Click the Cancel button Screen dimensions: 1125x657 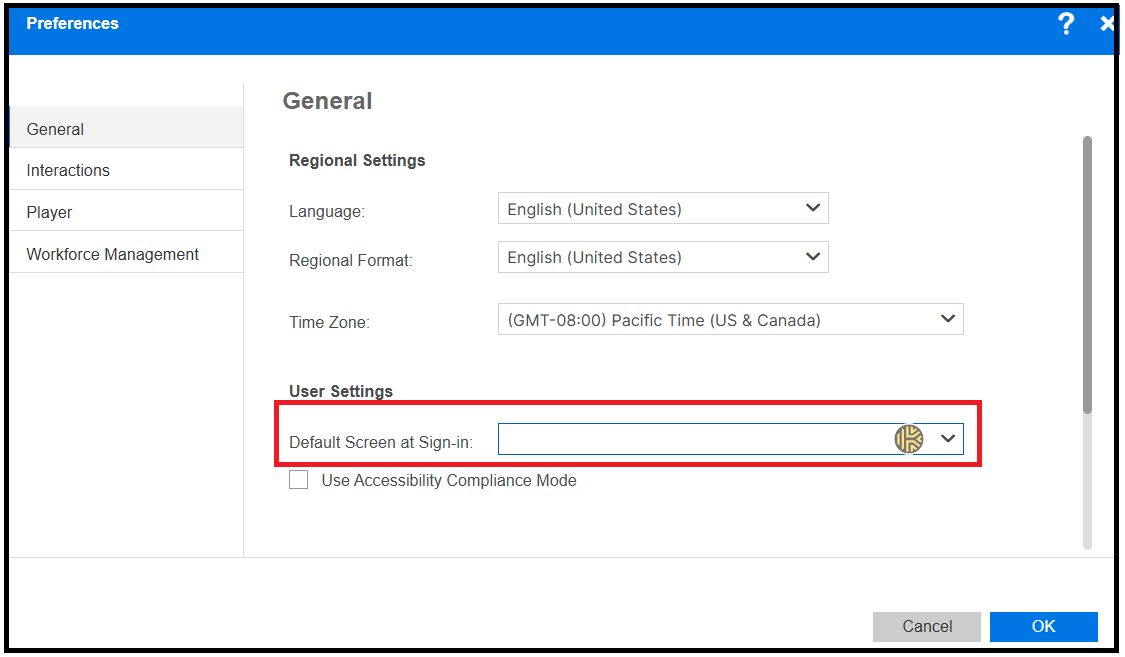926,626
